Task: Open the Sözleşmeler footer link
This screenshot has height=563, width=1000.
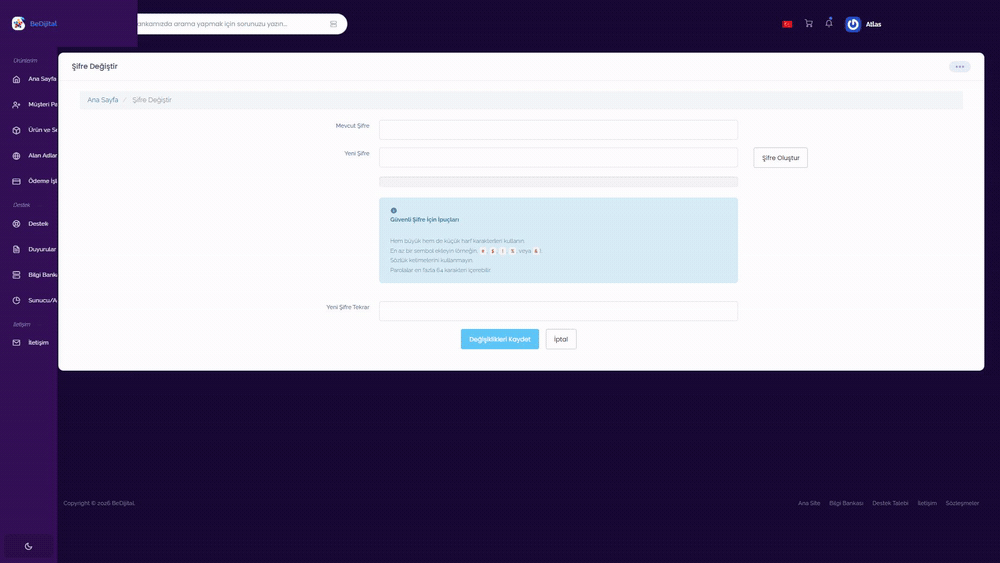Action: point(962,503)
